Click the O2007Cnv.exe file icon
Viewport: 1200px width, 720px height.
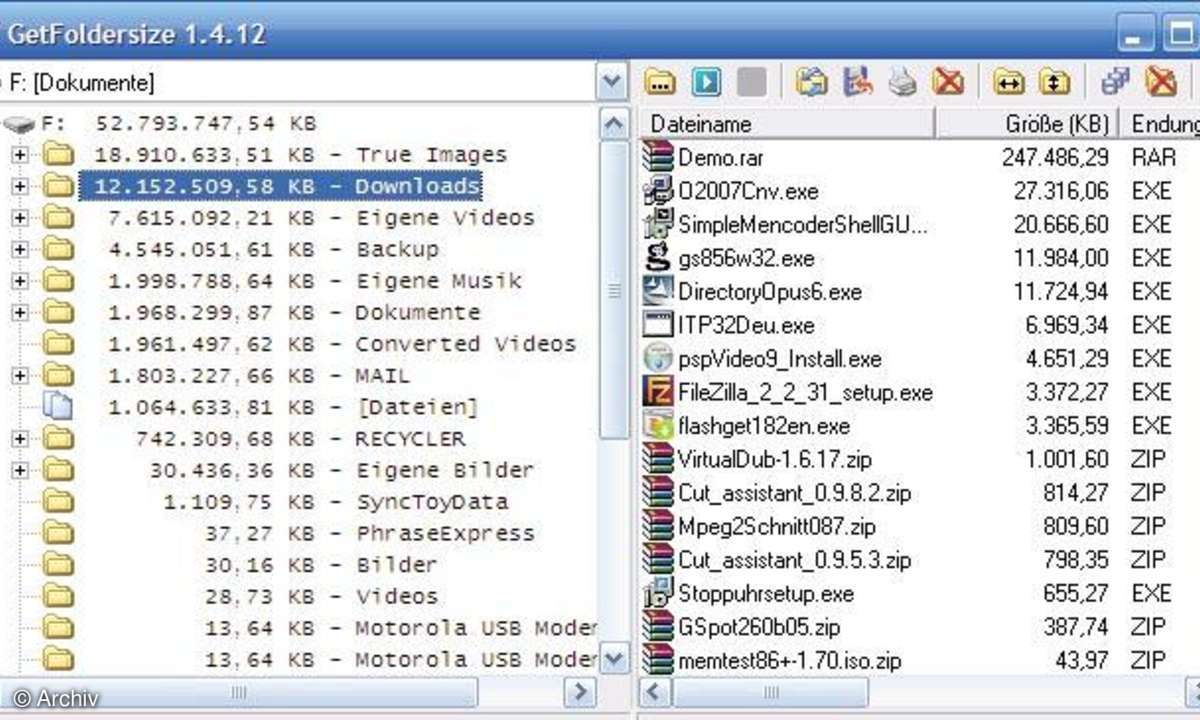coord(658,191)
